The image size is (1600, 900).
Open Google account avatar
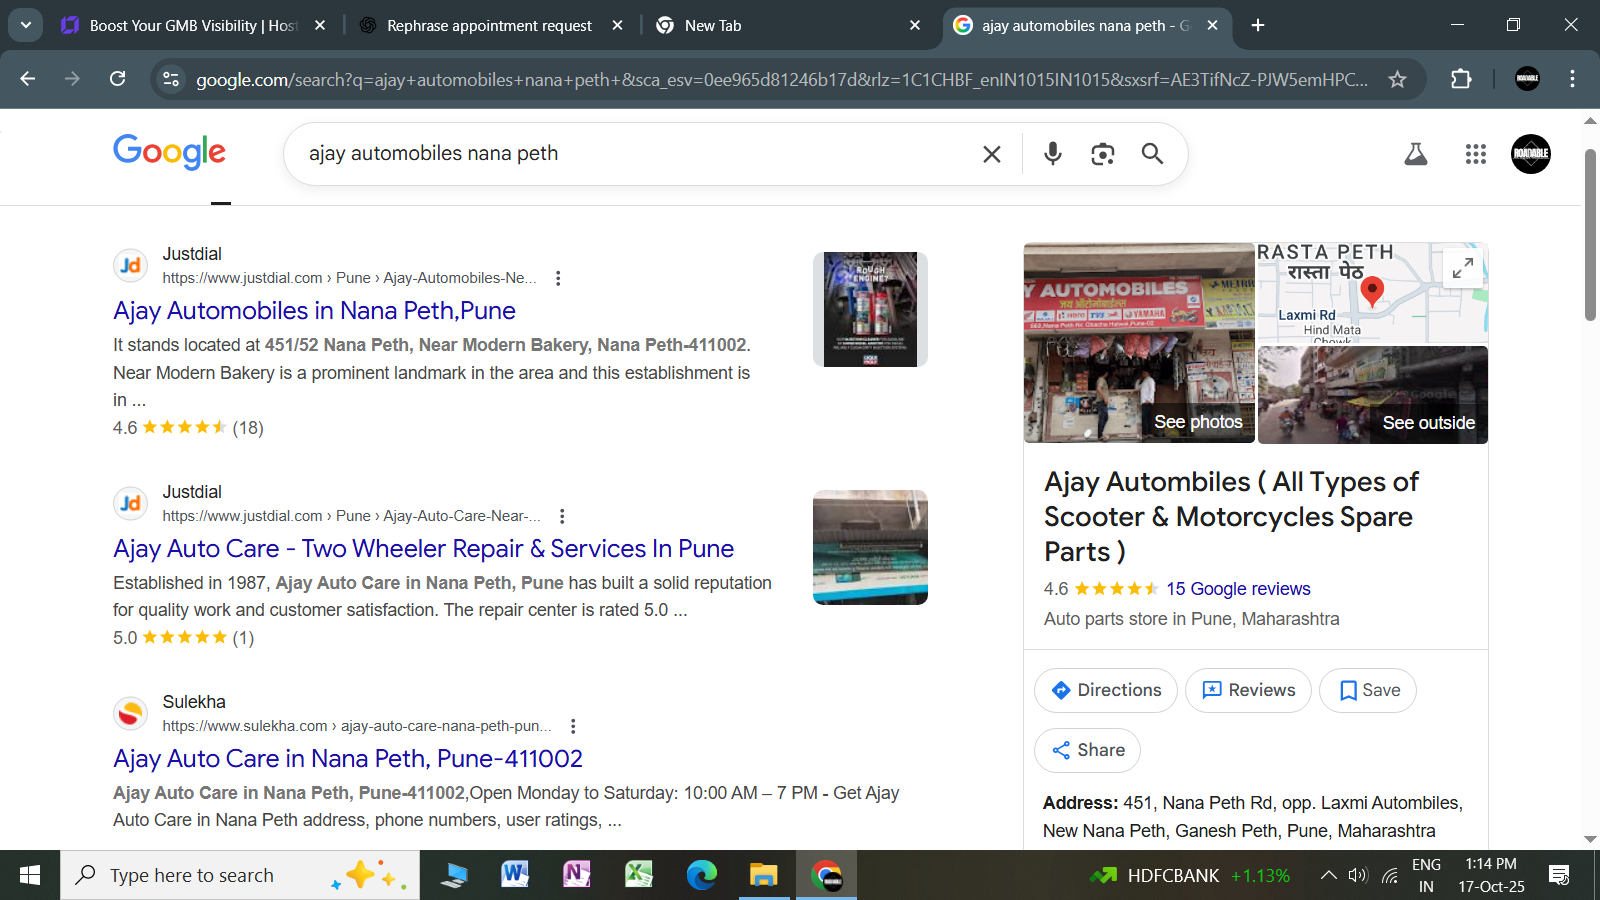pyautogui.click(x=1530, y=154)
